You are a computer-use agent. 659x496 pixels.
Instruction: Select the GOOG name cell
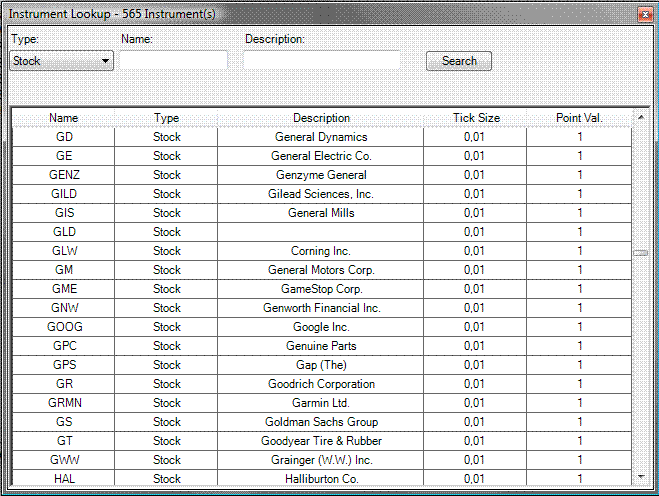(x=63, y=327)
